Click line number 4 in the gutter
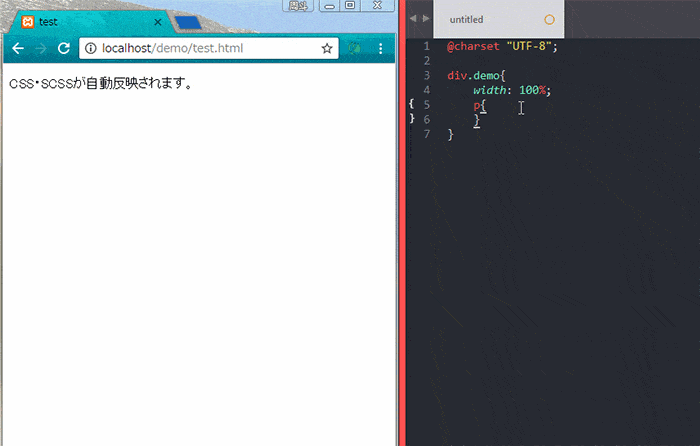Screen dimensions: 700x446 tap(427, 90)
